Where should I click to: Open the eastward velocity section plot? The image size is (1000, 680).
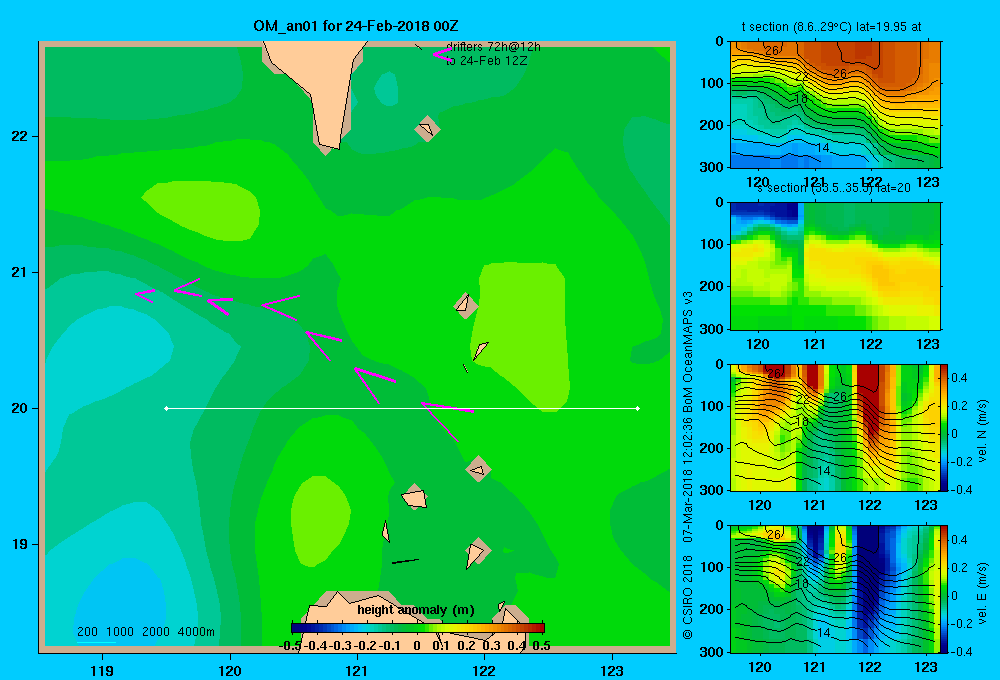pos(835,589)
